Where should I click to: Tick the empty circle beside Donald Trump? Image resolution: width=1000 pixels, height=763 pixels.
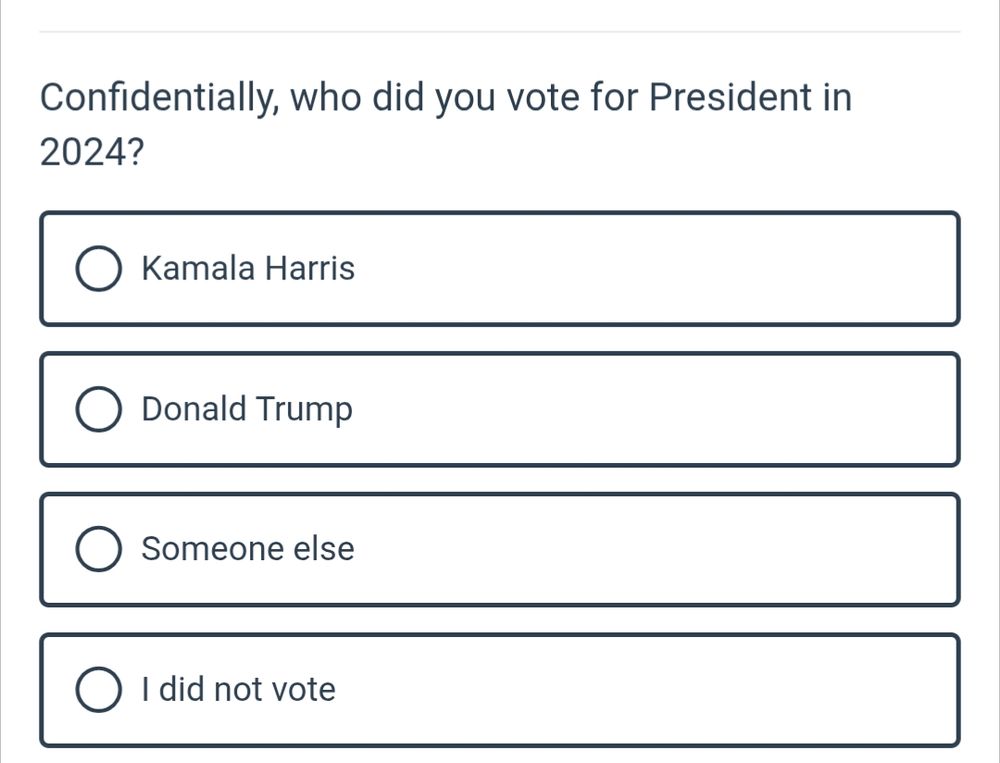coord(98,409)
